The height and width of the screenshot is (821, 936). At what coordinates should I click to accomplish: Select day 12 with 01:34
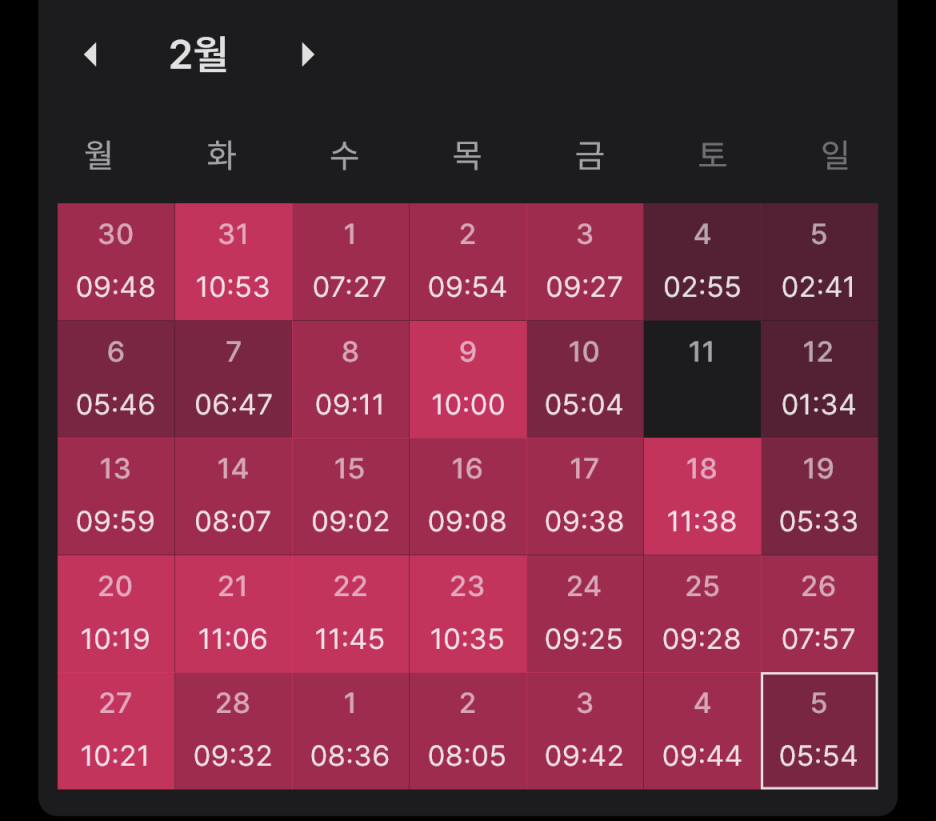tap(819, 379)
